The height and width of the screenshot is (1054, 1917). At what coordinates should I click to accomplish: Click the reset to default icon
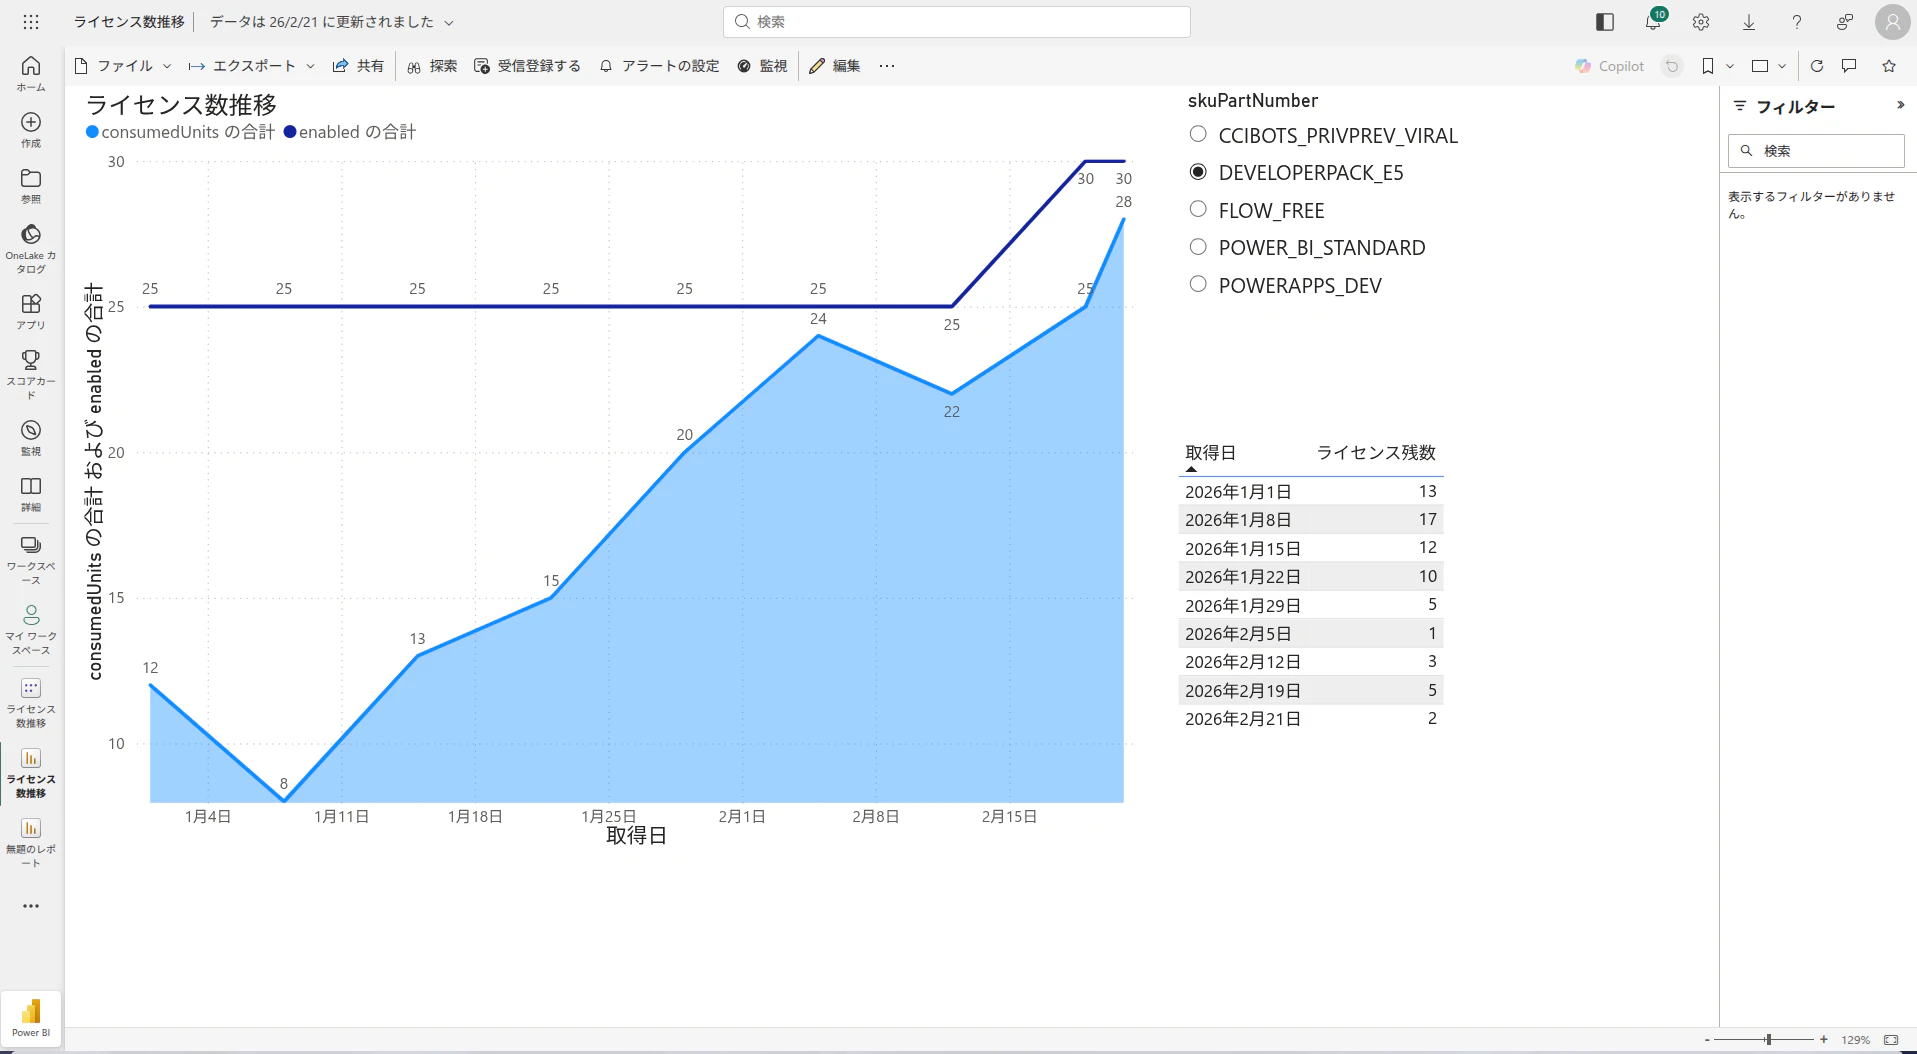[1672, 66]
